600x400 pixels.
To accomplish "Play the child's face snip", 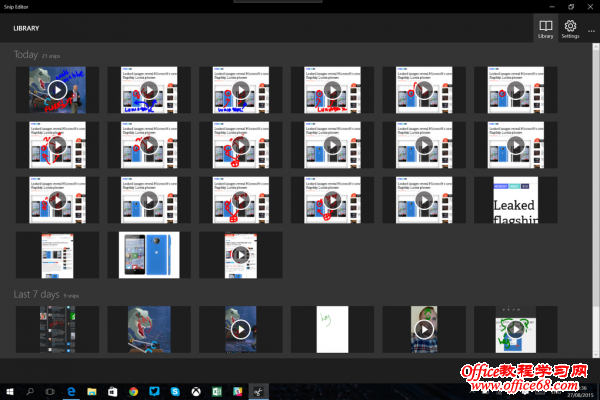I will point(424,329).
